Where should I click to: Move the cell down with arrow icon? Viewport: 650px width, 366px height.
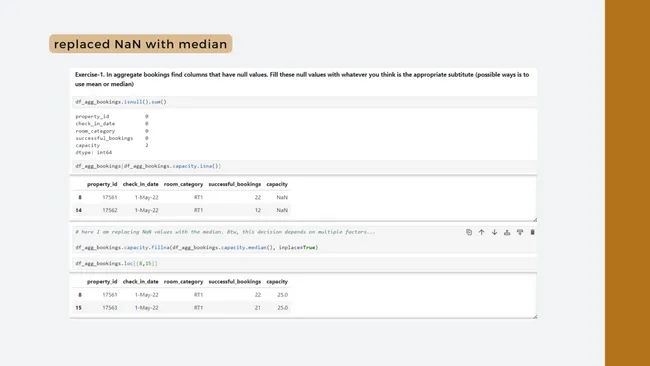click(x=494, y=232)
